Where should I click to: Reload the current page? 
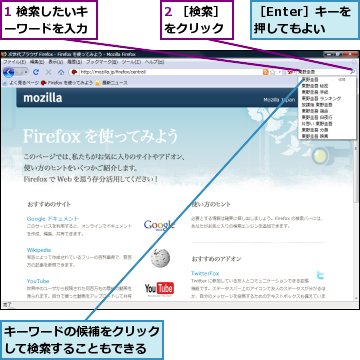[x=36, y=72]
